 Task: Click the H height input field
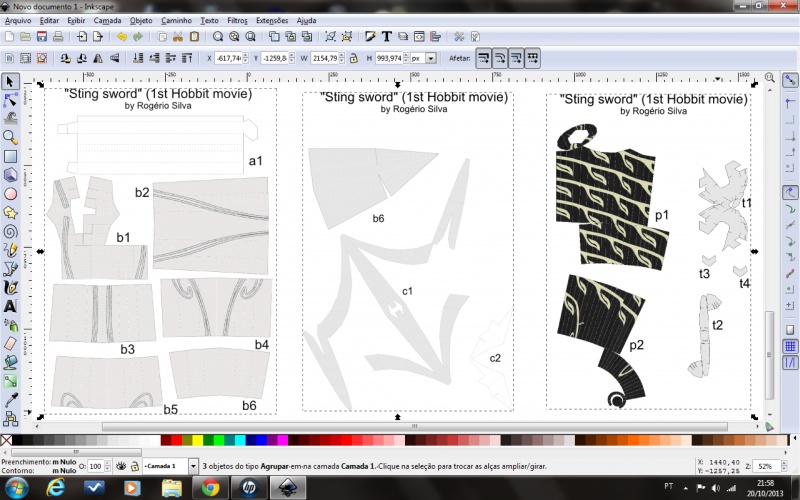(x=389, y=58)
